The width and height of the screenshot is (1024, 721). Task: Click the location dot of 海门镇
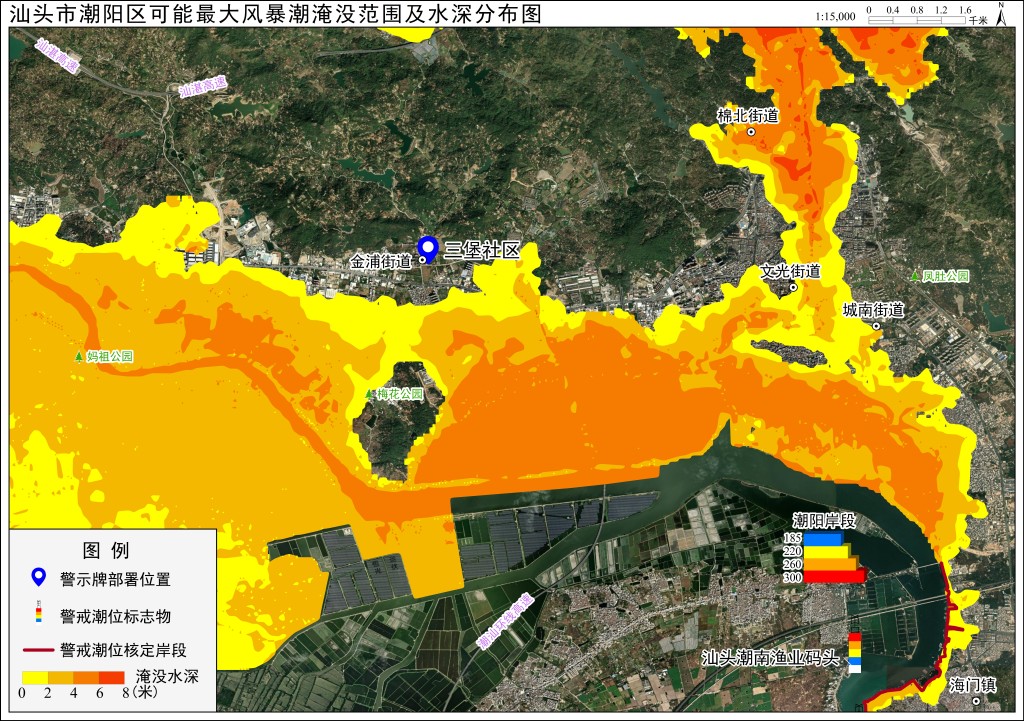pyautogui.click(x=976, y=701)
